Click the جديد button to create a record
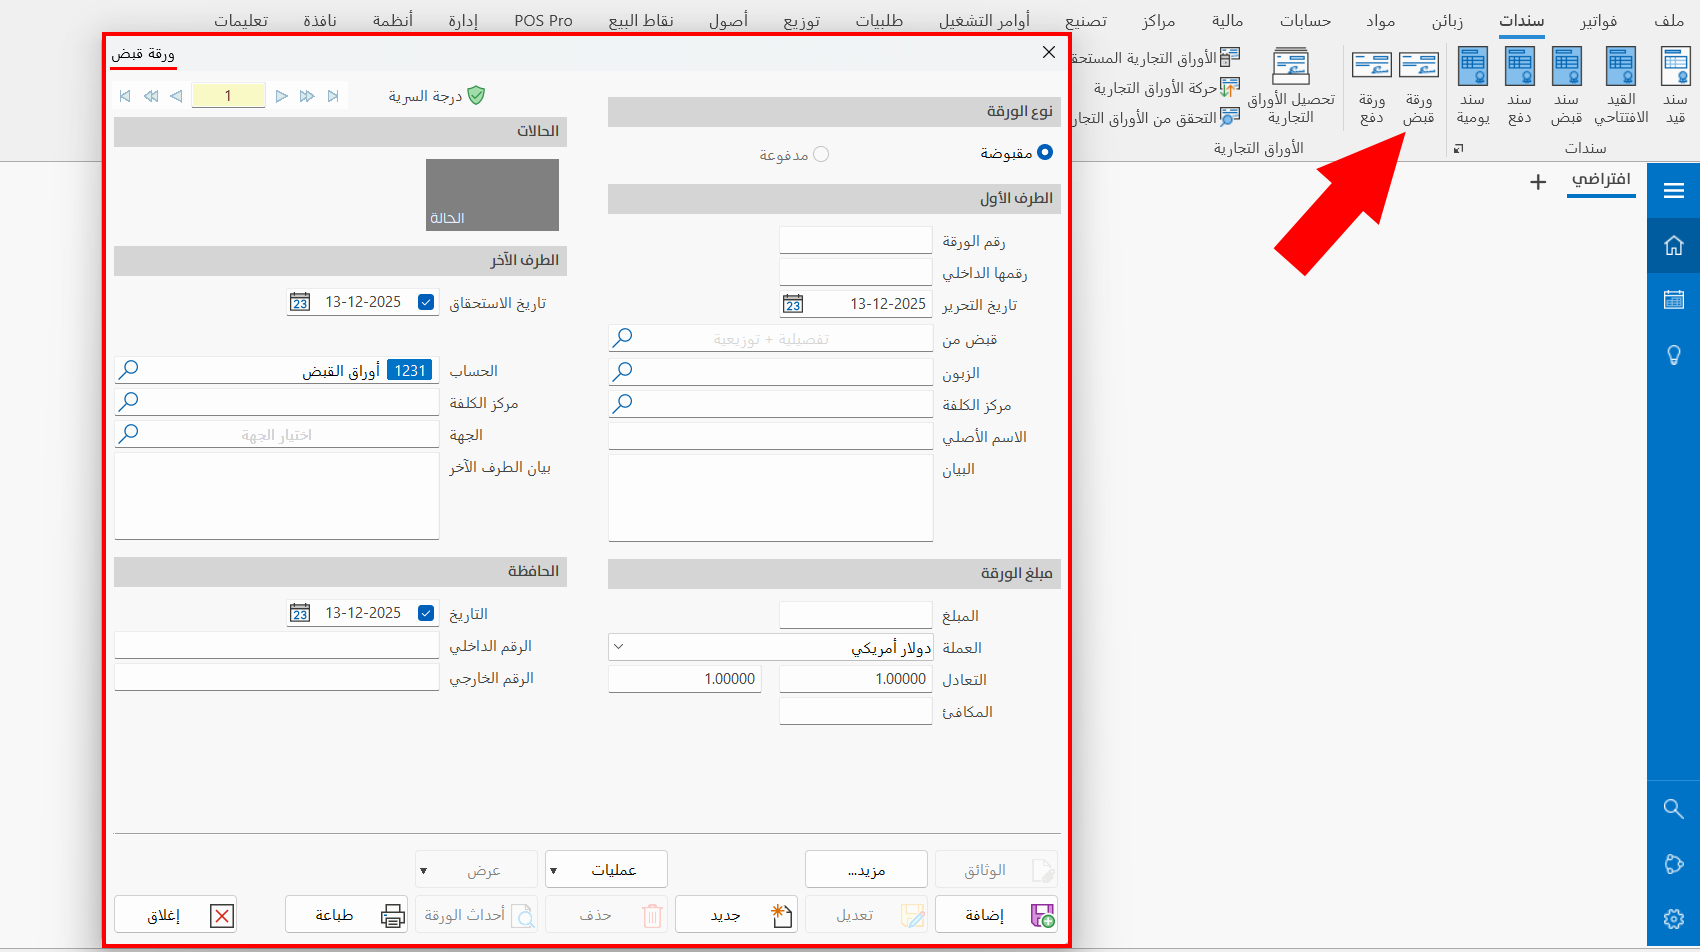 tap(736, 913)
